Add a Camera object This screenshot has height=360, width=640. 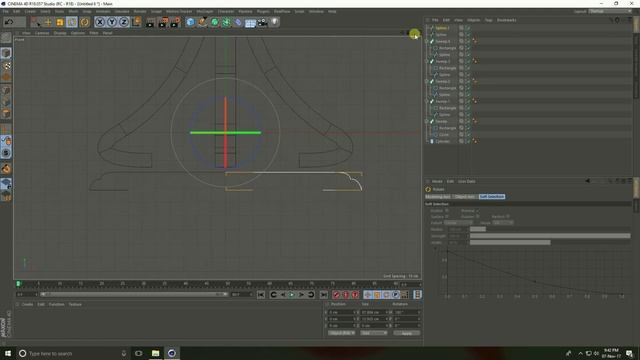coord(262,22)
